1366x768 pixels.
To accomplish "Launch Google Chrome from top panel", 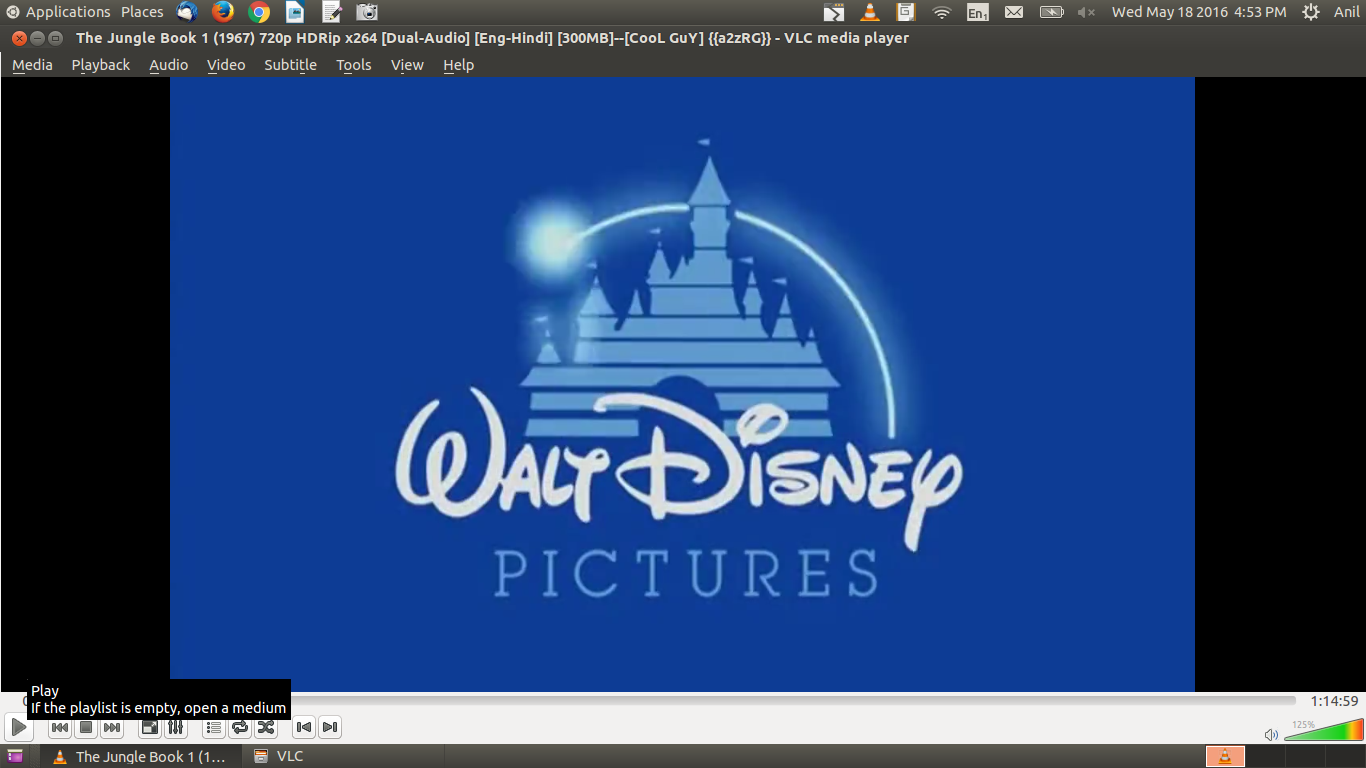I will click(x=259, y=12).
